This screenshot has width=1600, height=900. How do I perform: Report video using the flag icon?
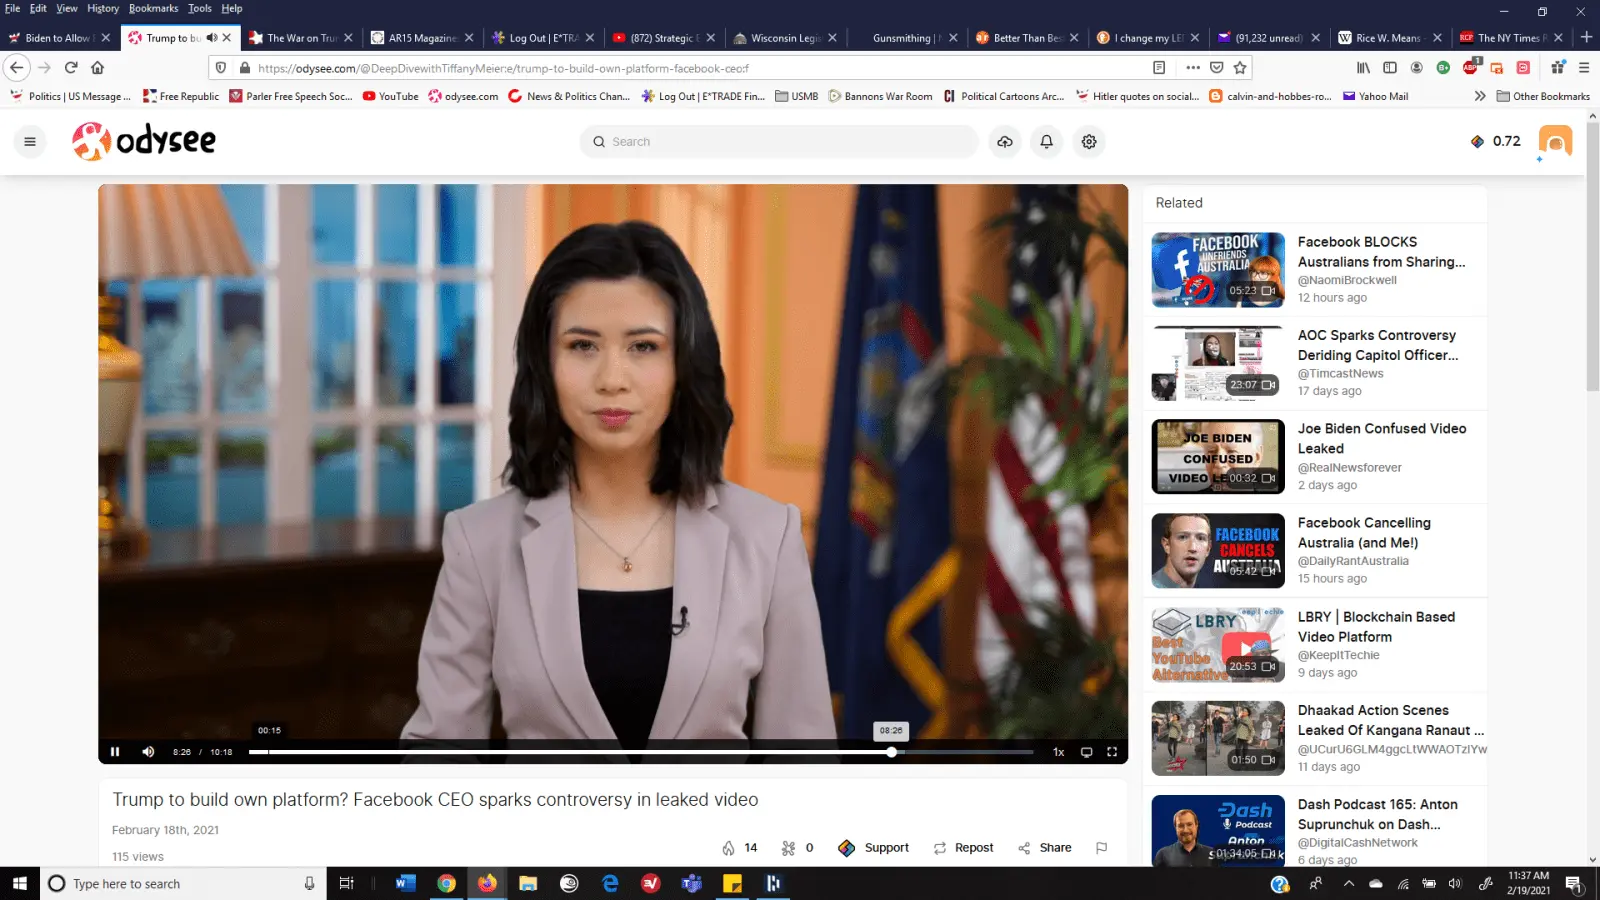(x=1101, y=848)
